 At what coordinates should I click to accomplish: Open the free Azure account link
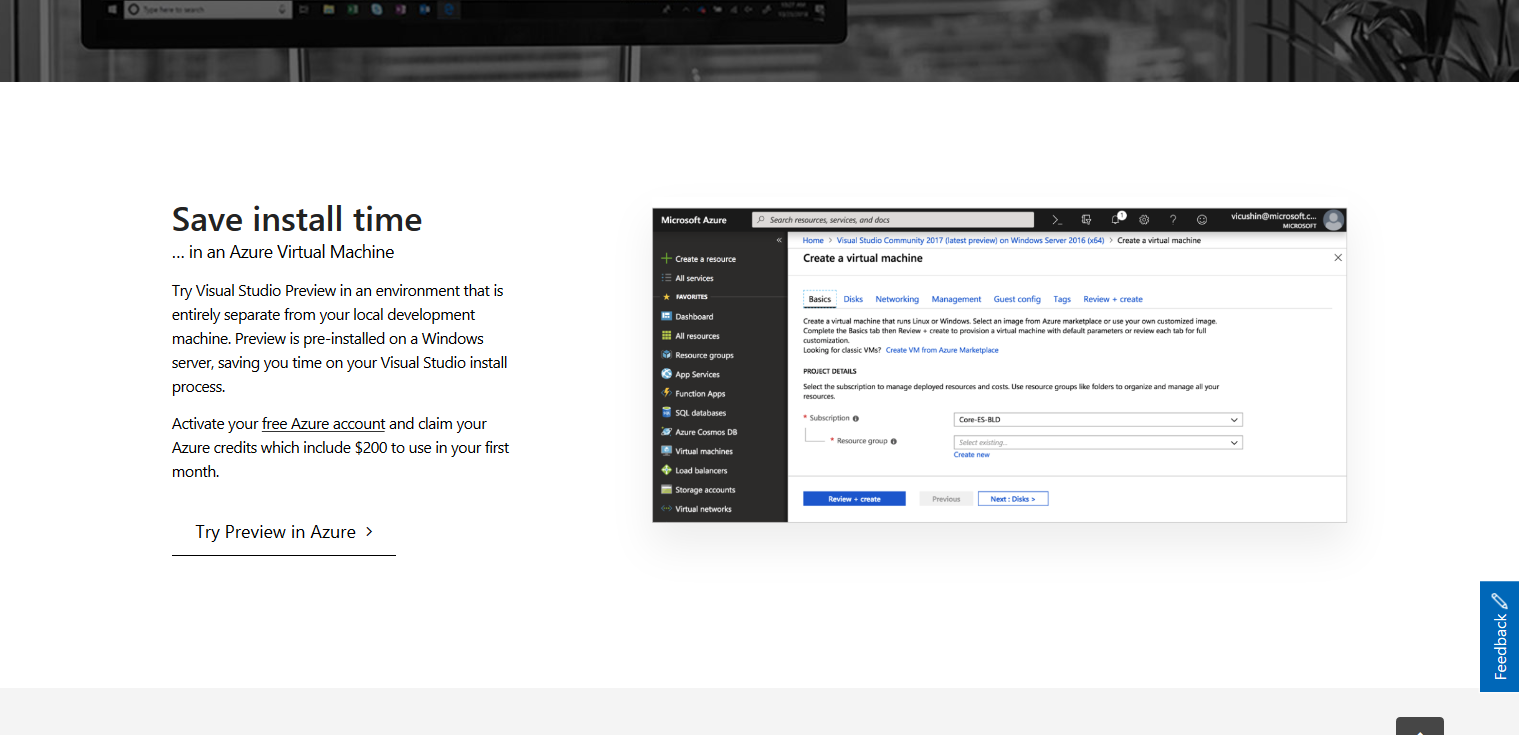[322, 423]
